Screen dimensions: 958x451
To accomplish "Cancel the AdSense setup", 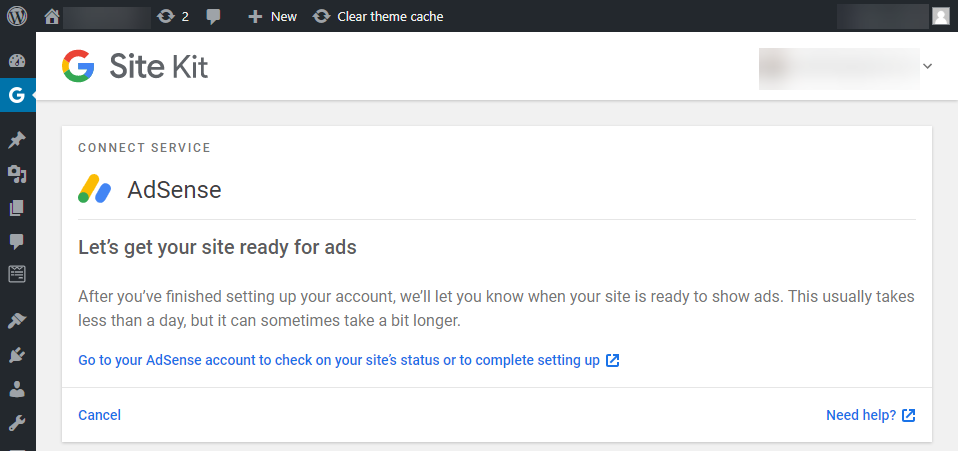I will (x=100, y=415).
